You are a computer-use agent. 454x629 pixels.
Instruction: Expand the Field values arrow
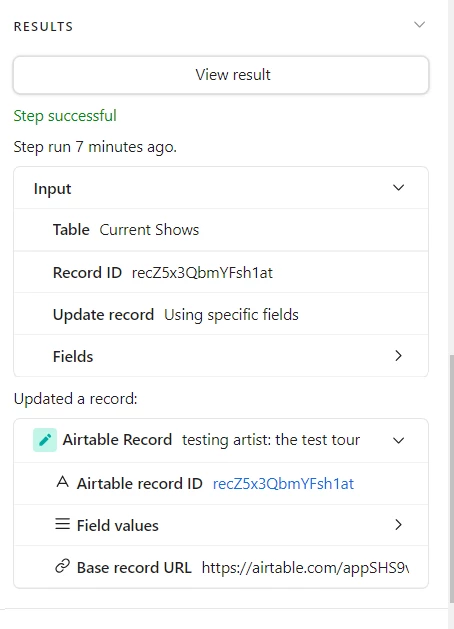click(x=398, y=525)
